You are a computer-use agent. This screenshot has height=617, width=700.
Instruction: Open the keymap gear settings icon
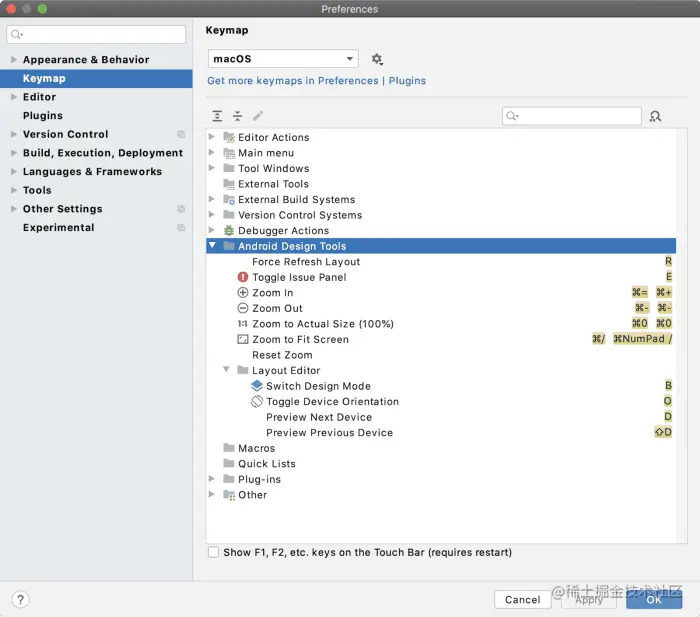coord(377,59)
